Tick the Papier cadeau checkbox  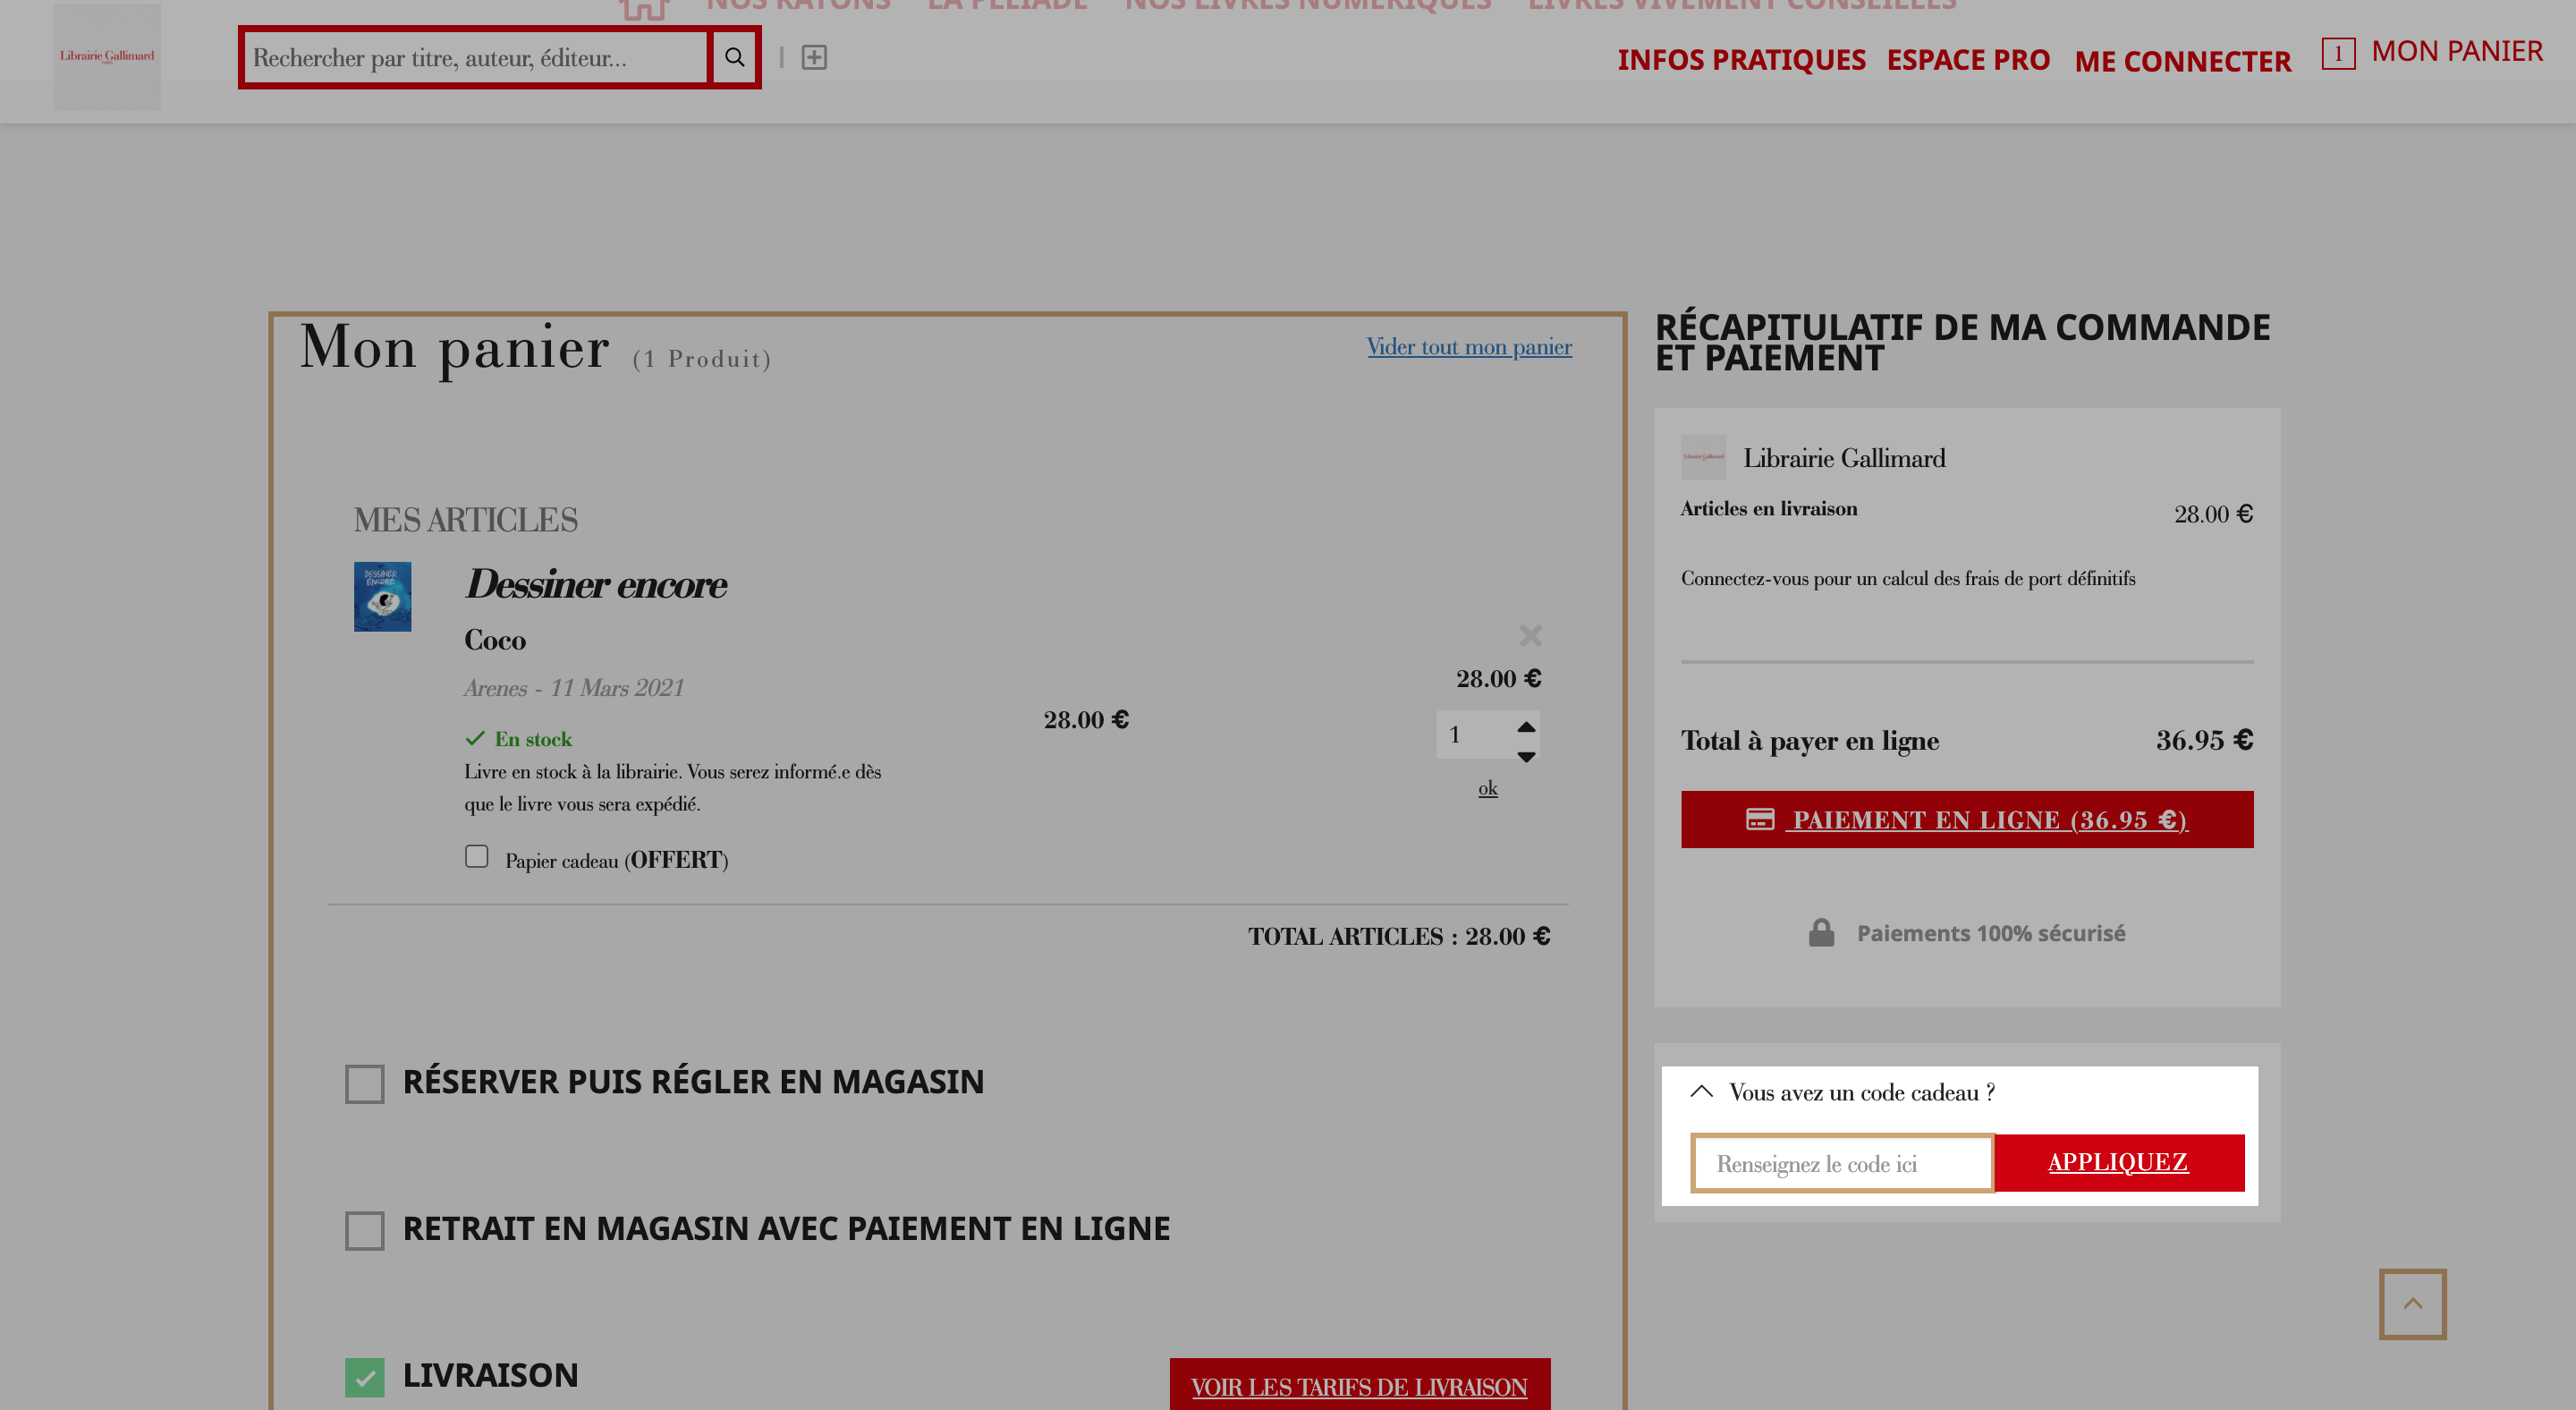click(476, 856)
